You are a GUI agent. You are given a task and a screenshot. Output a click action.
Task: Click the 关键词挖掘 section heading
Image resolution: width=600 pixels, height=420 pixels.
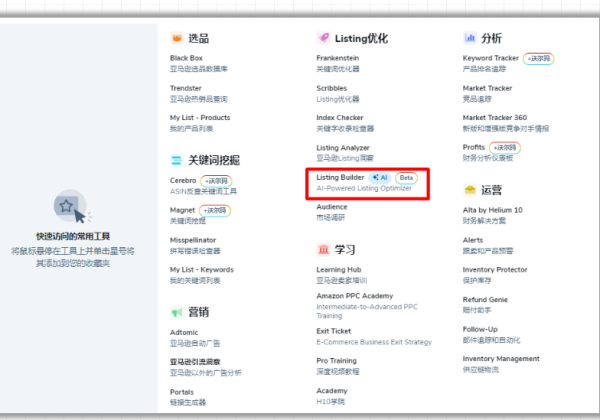[x=214, y=160]
